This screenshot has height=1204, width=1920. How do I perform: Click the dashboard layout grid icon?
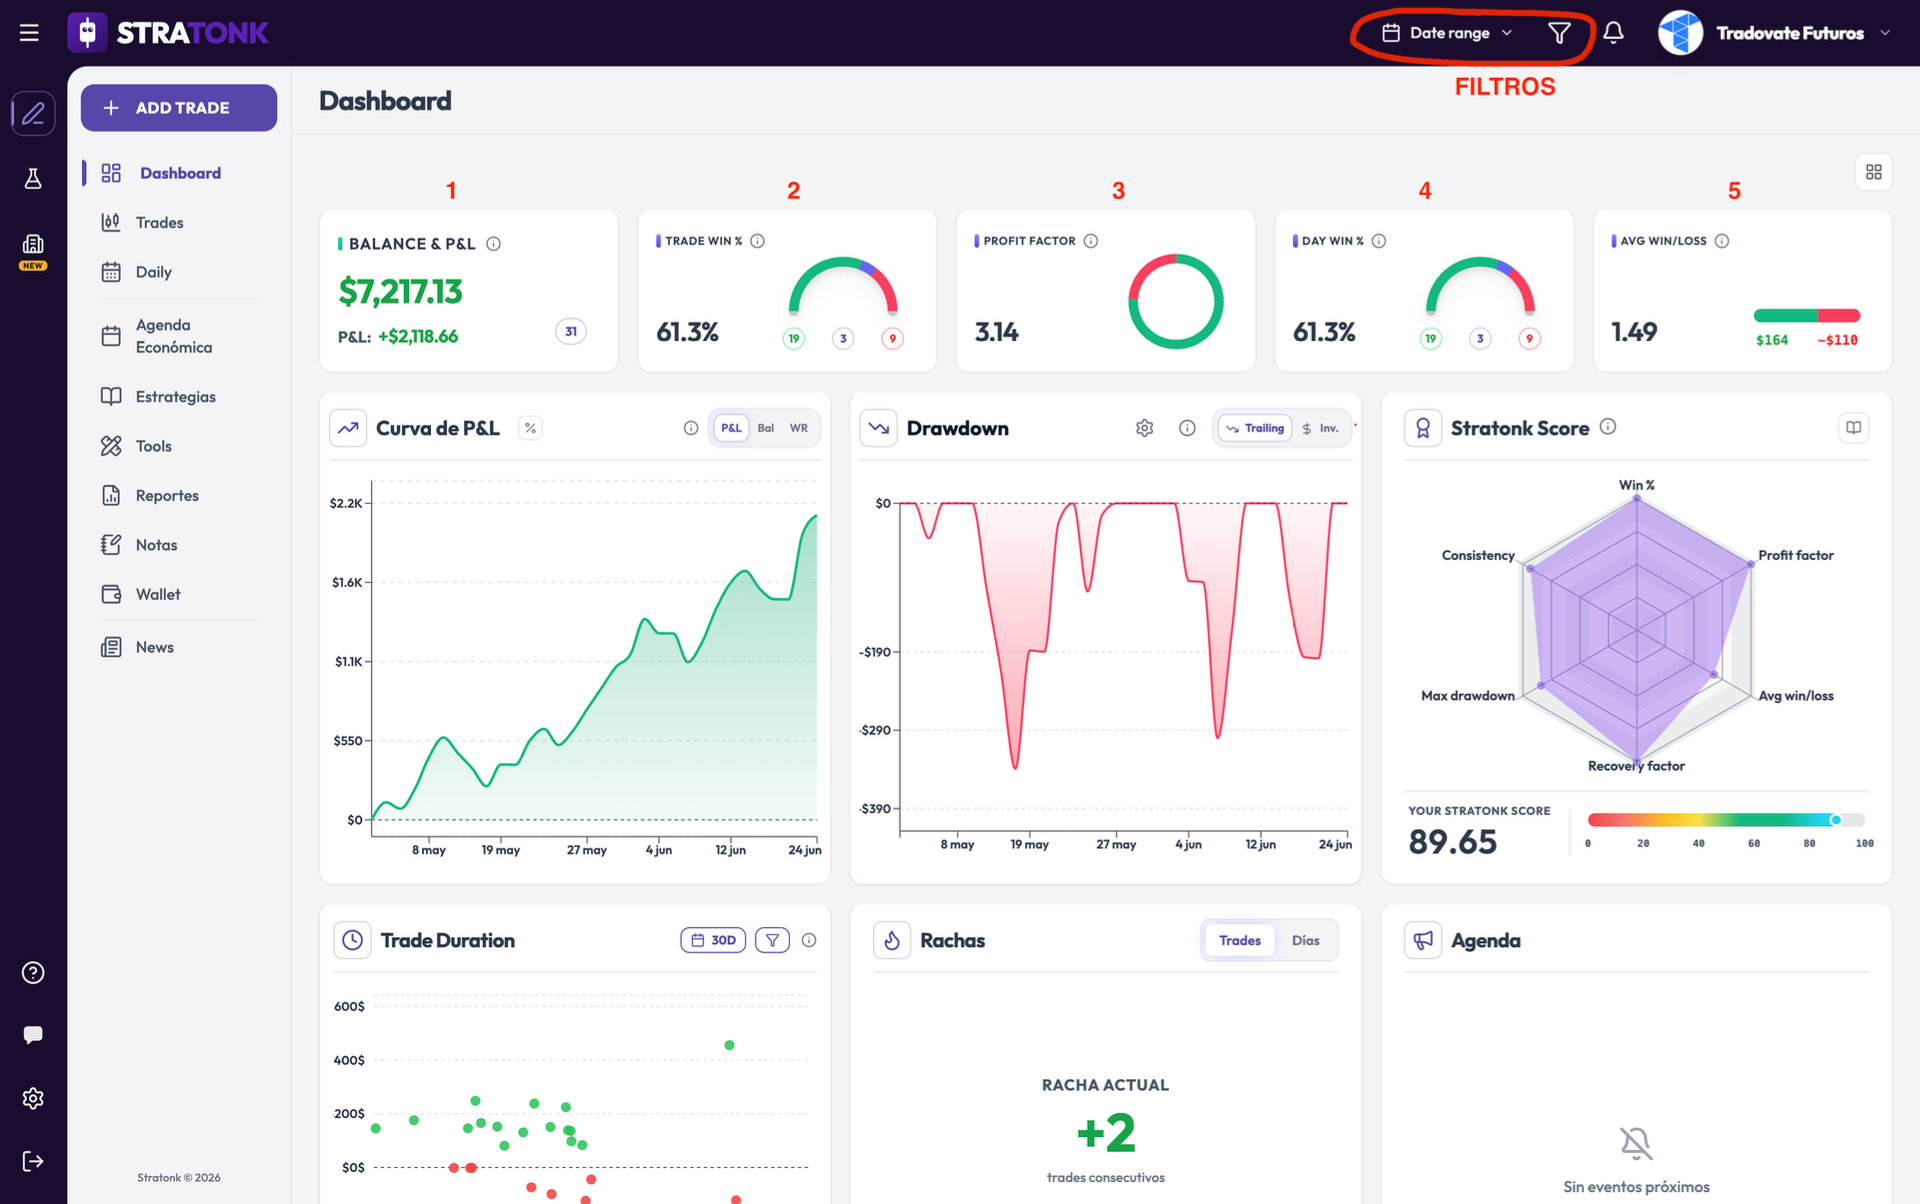(x=1874, y=172)
